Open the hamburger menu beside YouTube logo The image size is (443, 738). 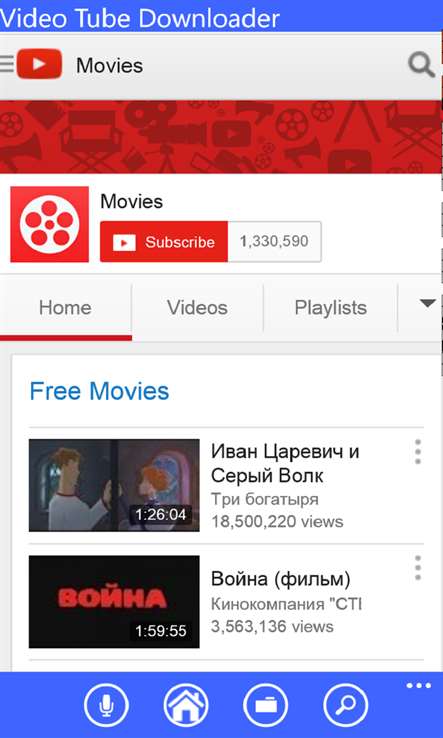click(7, 64)
